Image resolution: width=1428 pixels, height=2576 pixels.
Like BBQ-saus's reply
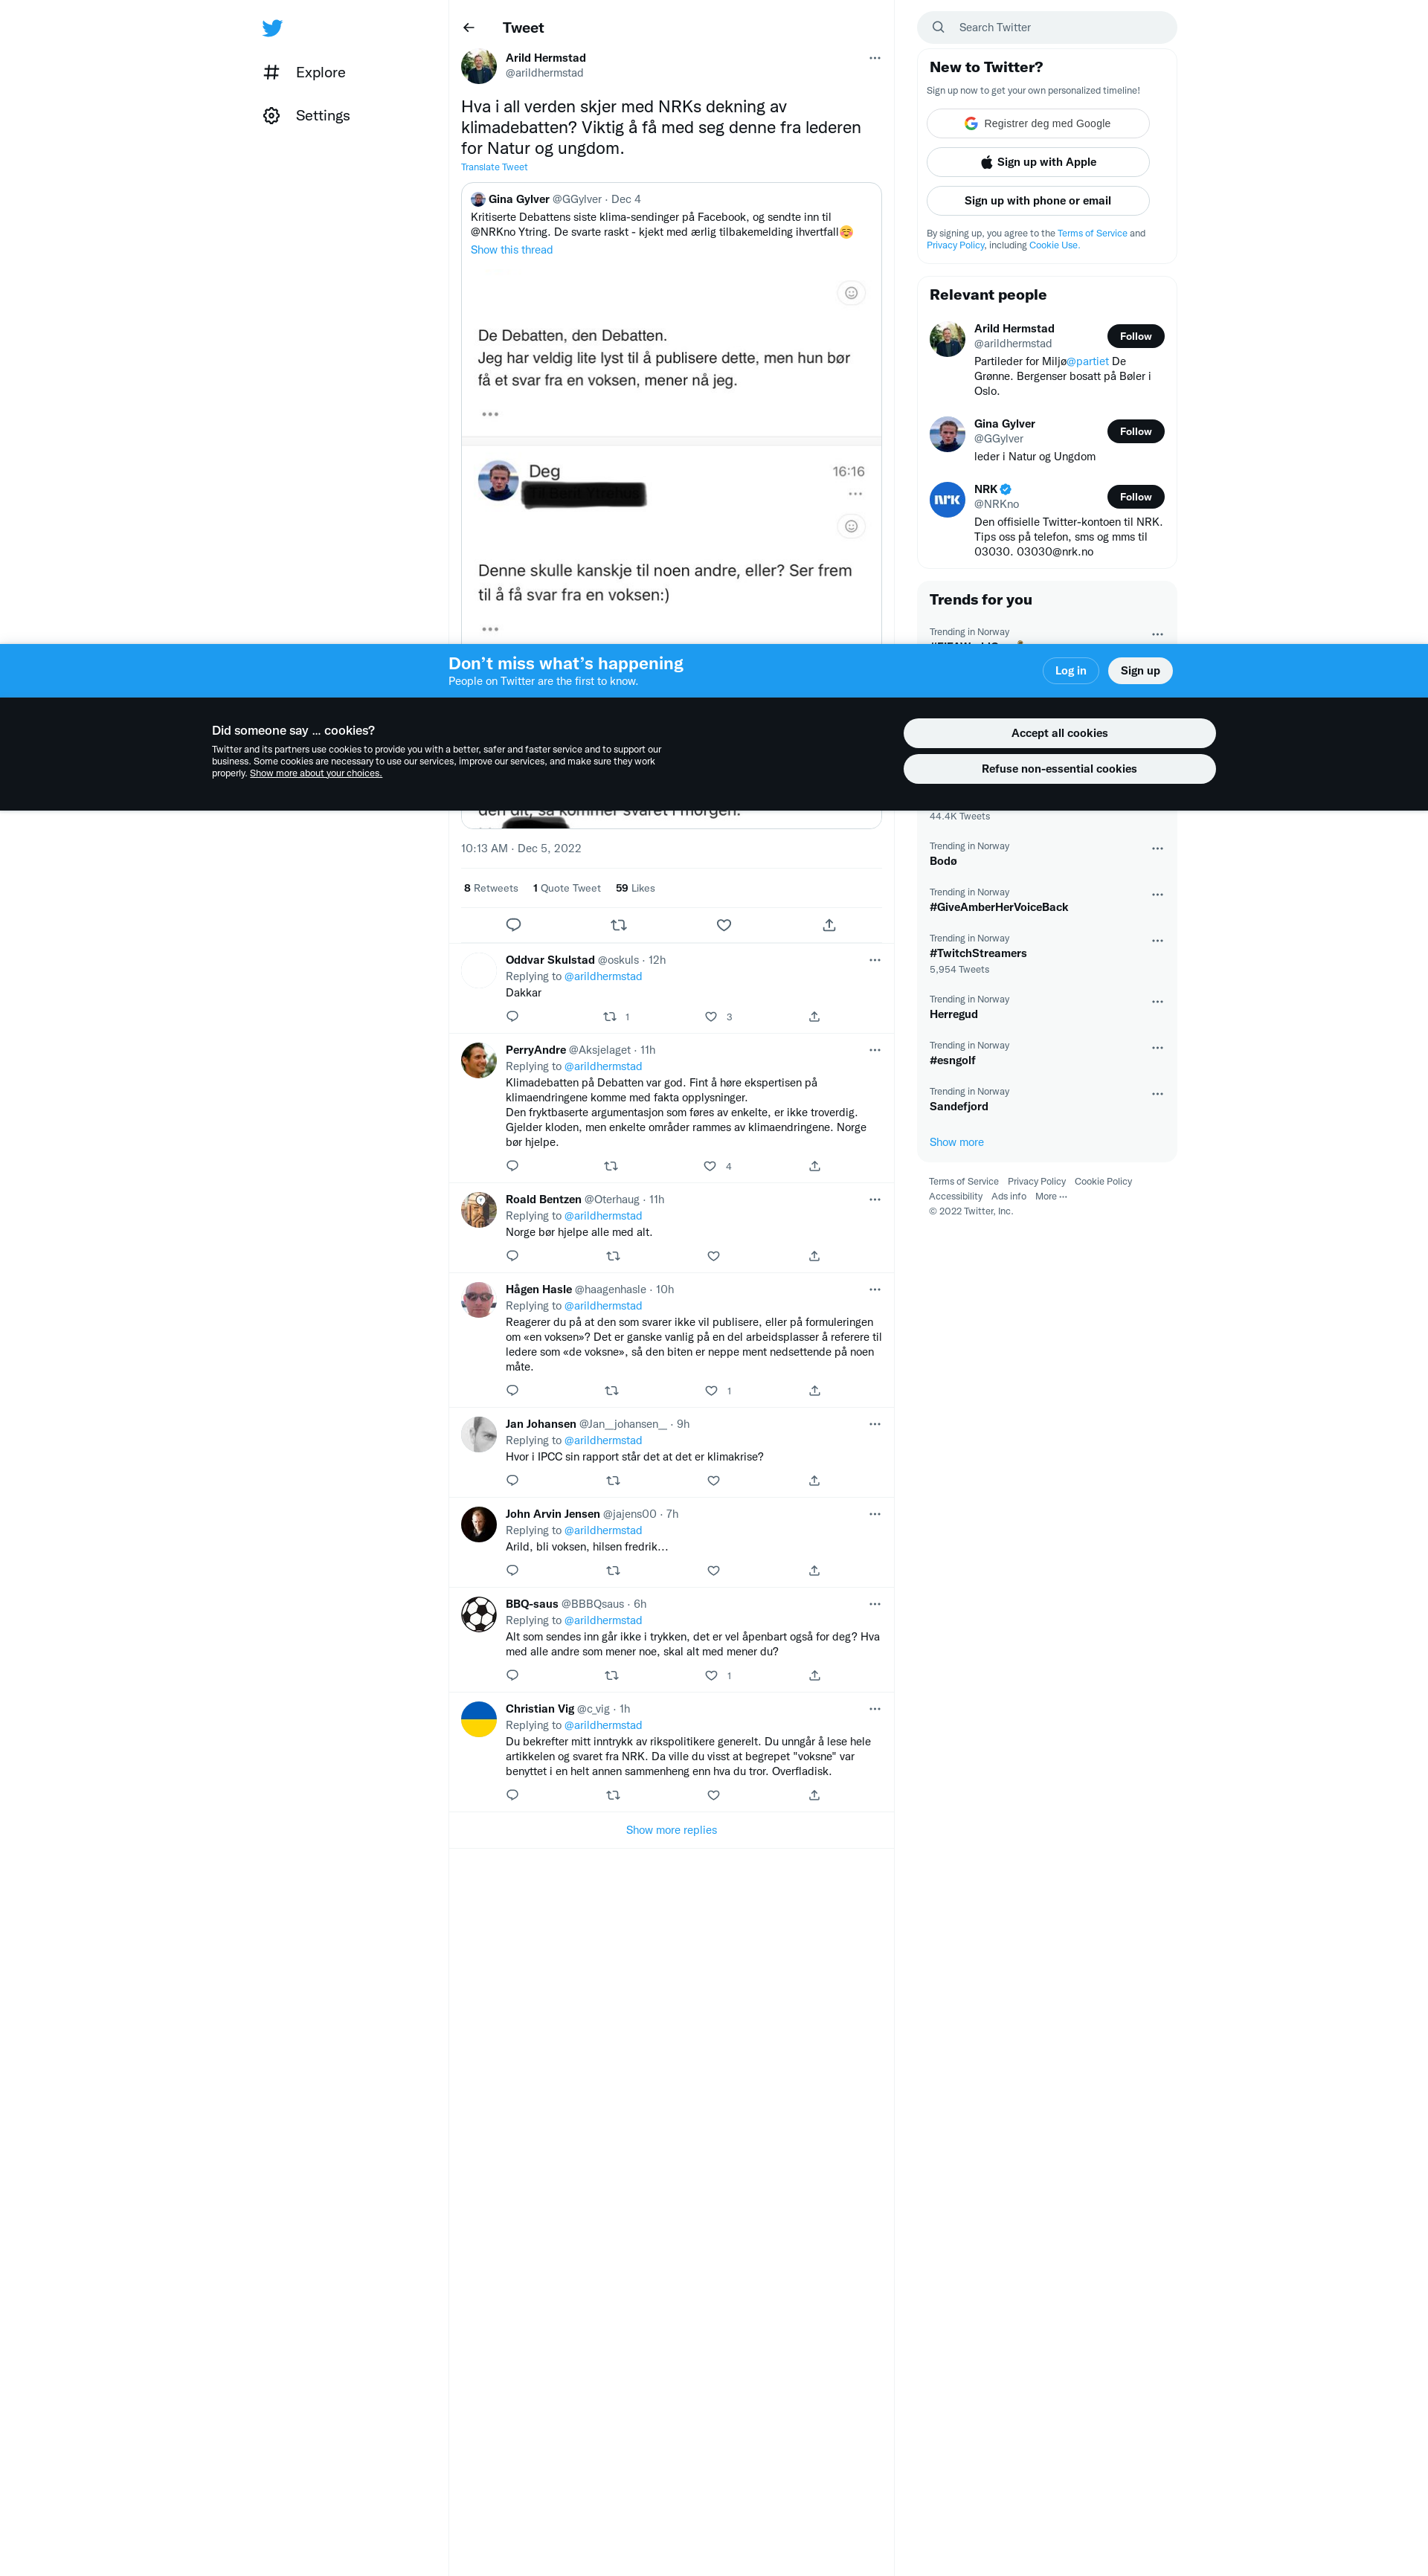(x=711, y=1676)
